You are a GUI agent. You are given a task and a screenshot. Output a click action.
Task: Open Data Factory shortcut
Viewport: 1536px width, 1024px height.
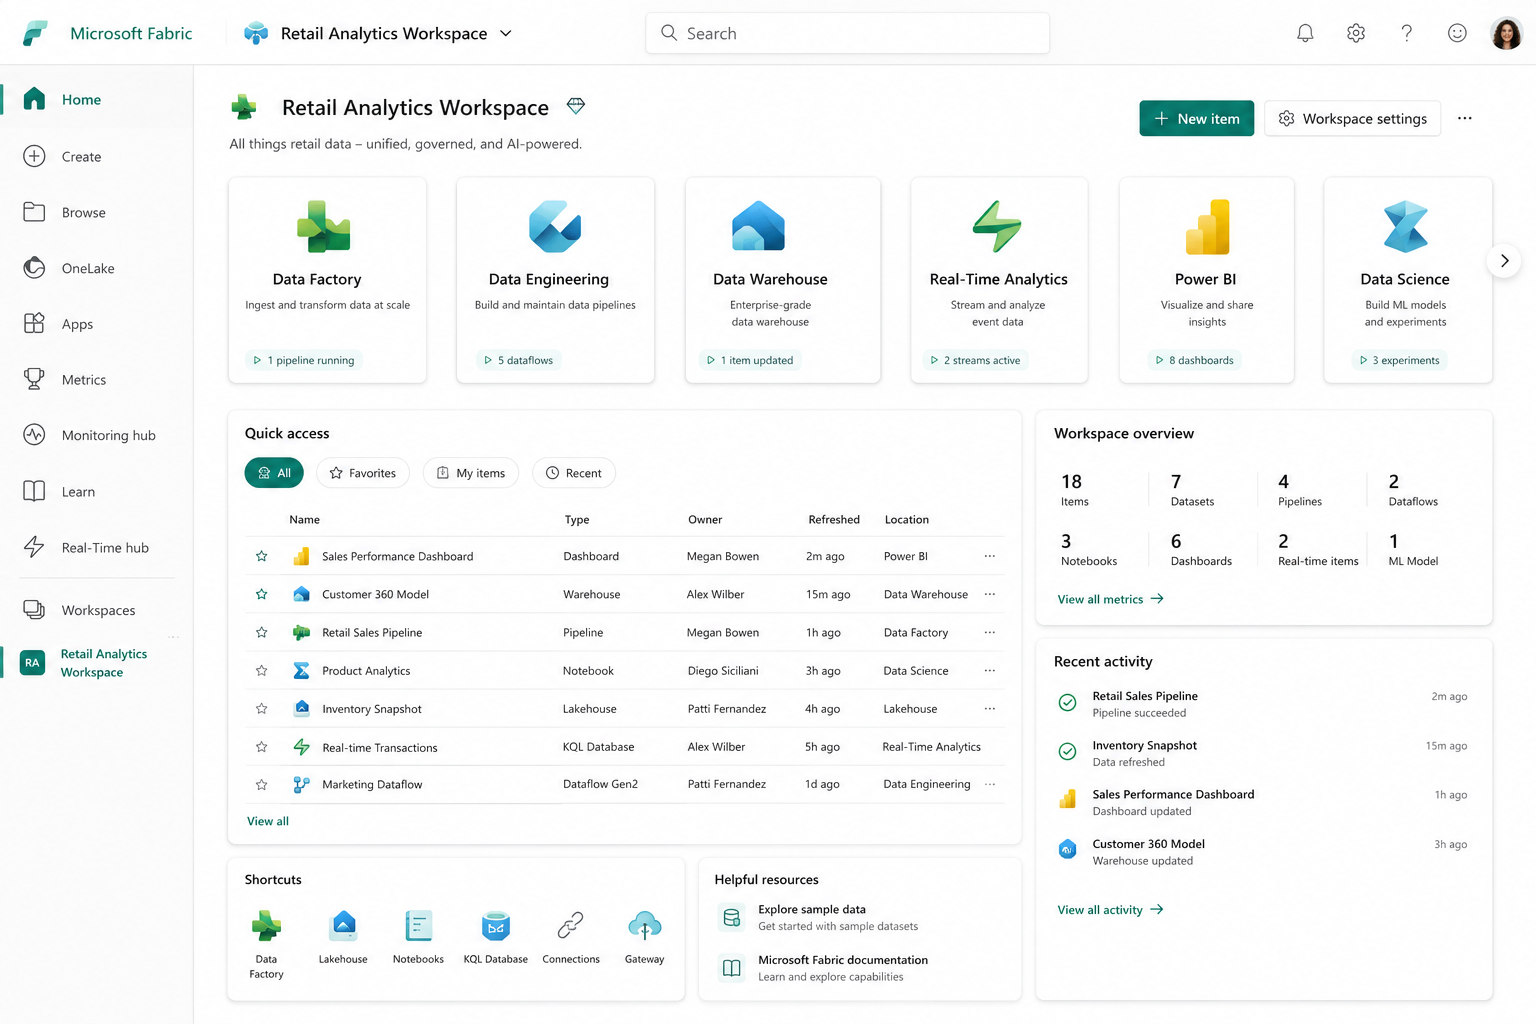(x=266, y=943)
